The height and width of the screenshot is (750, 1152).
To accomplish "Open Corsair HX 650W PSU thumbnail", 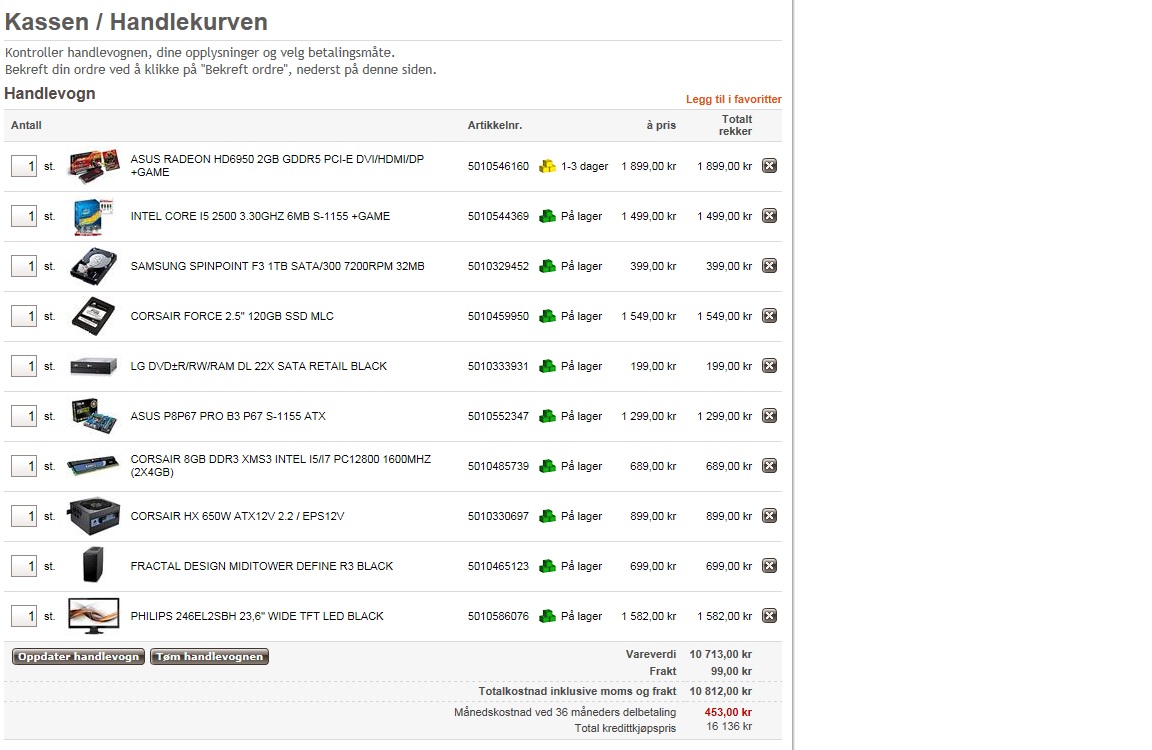I will click(x=93, y=516).
